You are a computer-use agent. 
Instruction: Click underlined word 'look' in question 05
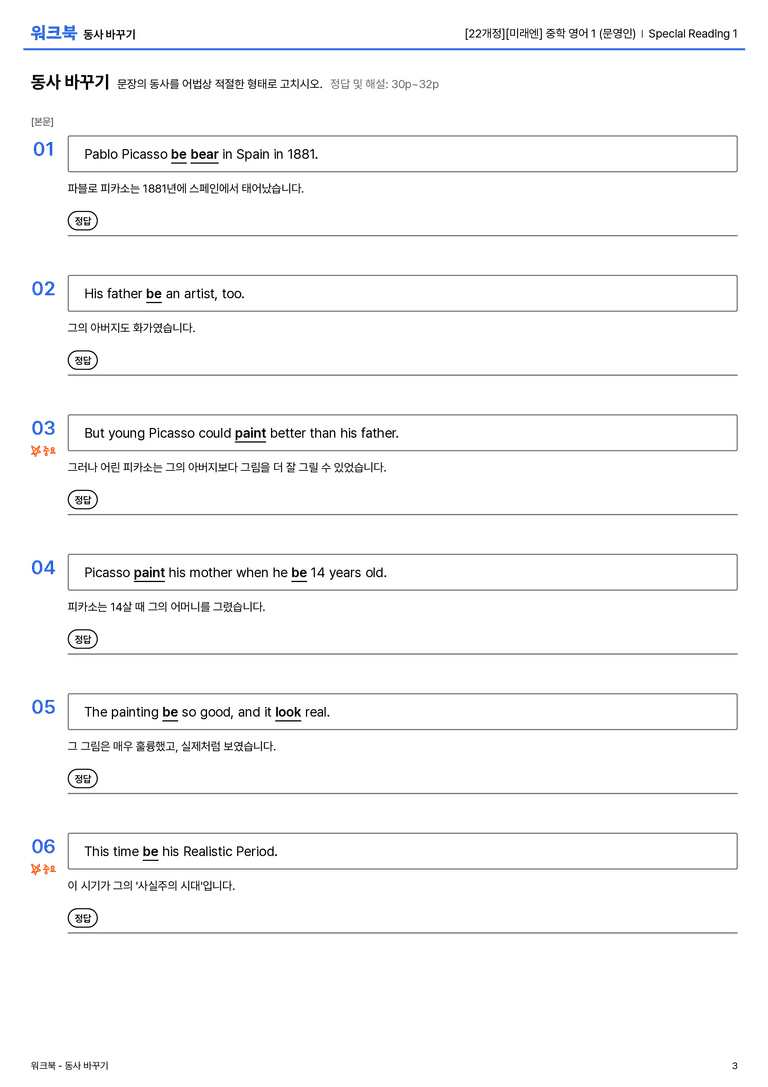tap(288, 712)
